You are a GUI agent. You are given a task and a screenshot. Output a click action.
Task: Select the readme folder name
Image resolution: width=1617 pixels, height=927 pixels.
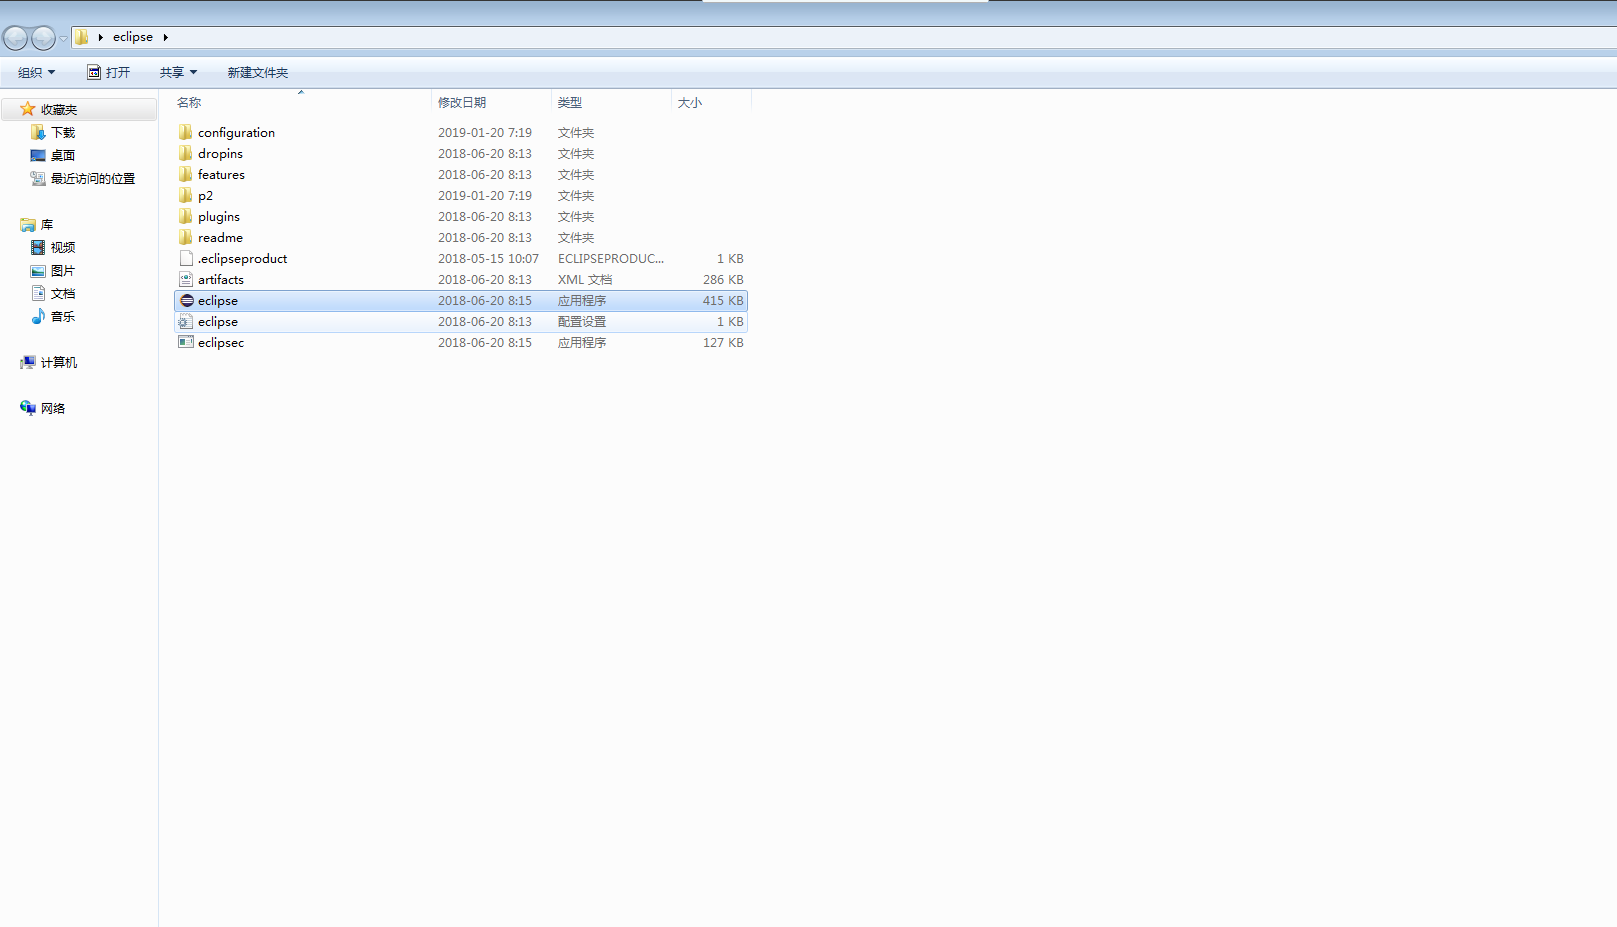point(220,237)
